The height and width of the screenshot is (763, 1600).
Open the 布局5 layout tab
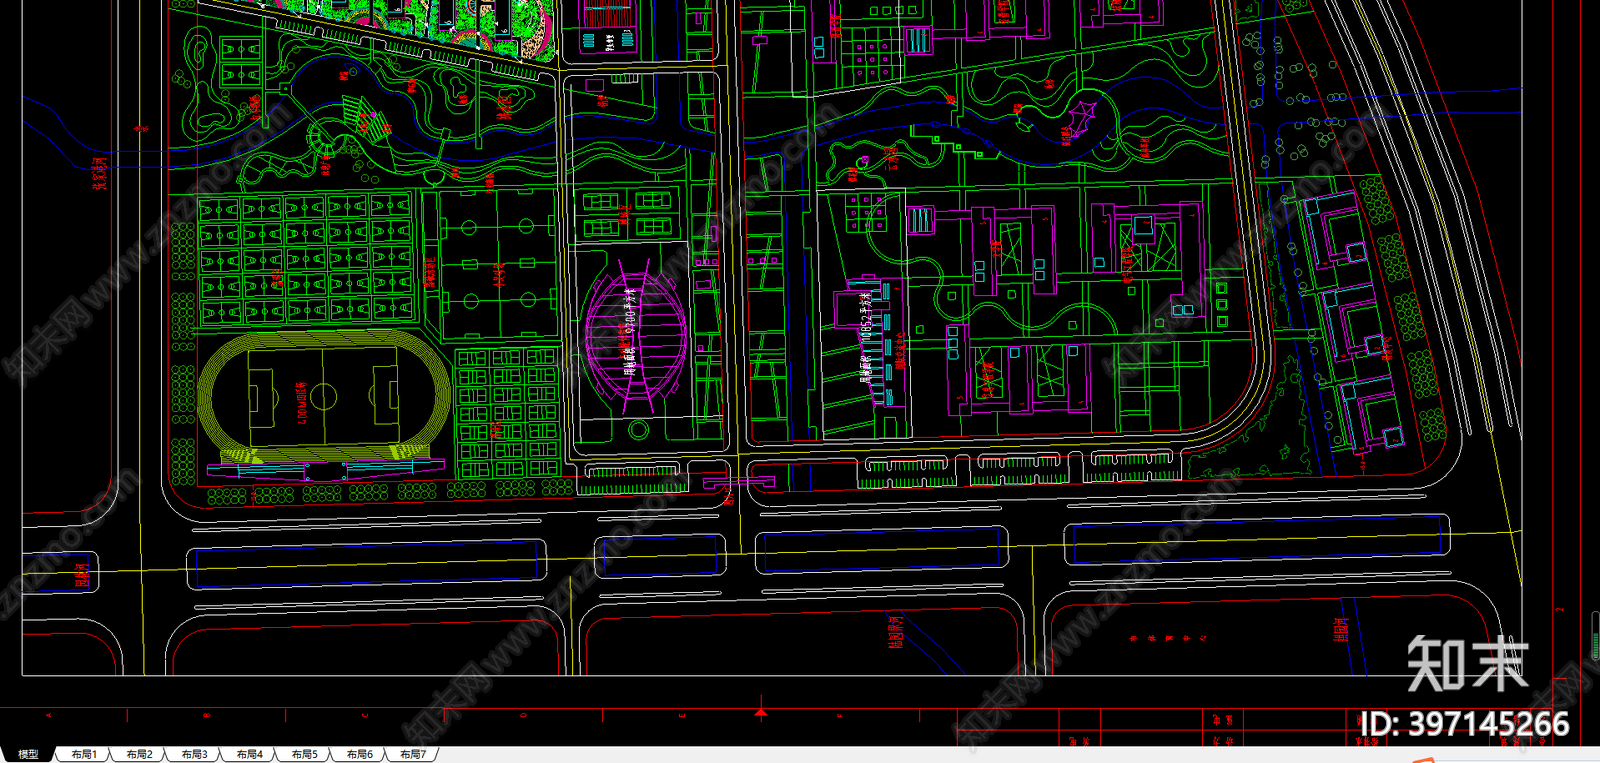[304, 754]
